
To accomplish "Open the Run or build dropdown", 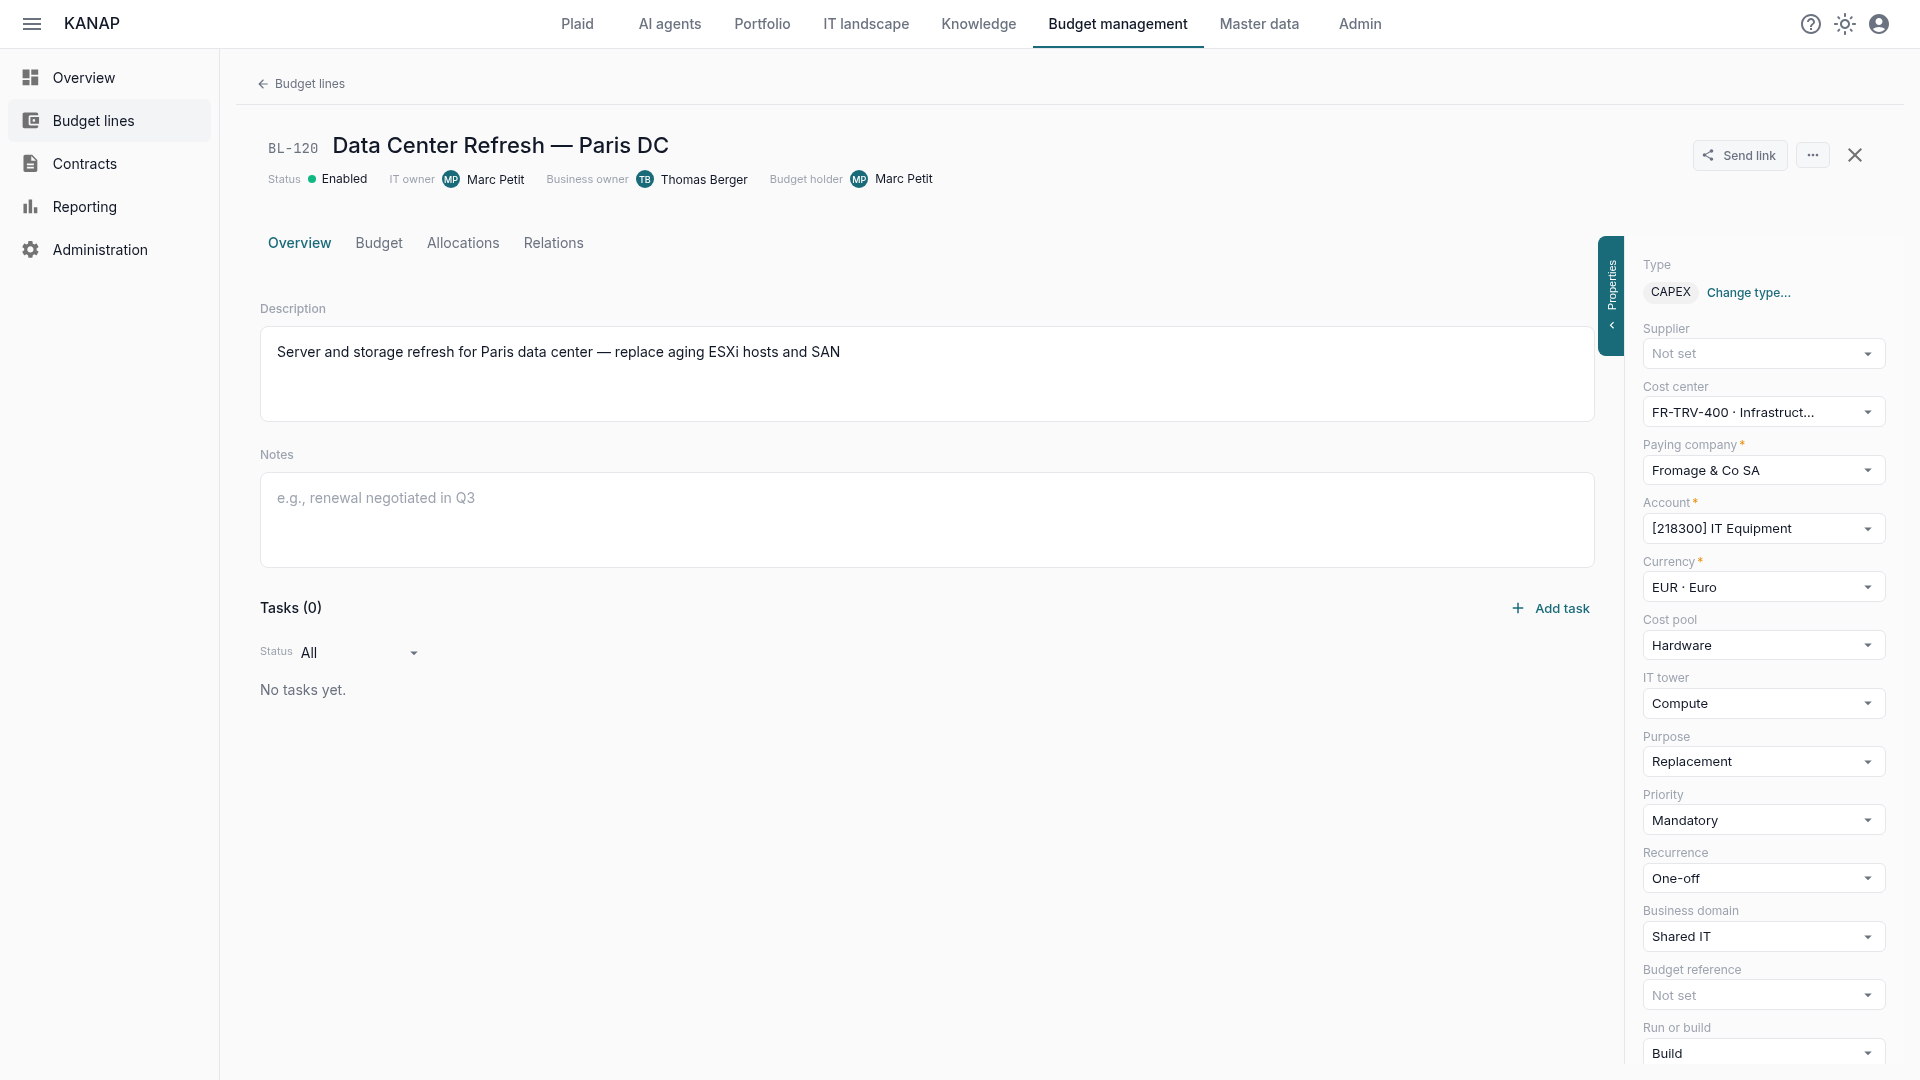I will click(x=1764, y=1054).
